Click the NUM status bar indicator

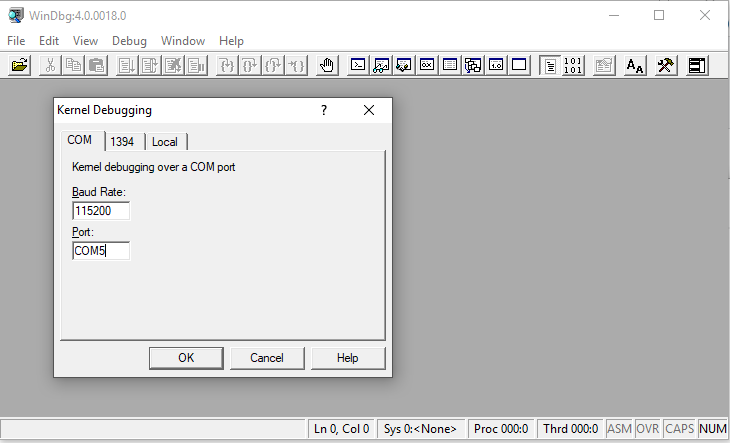712,429
